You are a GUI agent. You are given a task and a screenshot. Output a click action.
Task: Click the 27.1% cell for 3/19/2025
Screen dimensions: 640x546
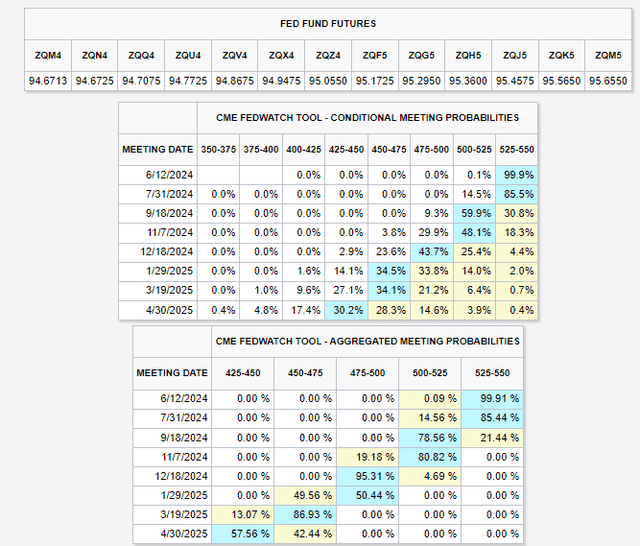coord(347,291)
